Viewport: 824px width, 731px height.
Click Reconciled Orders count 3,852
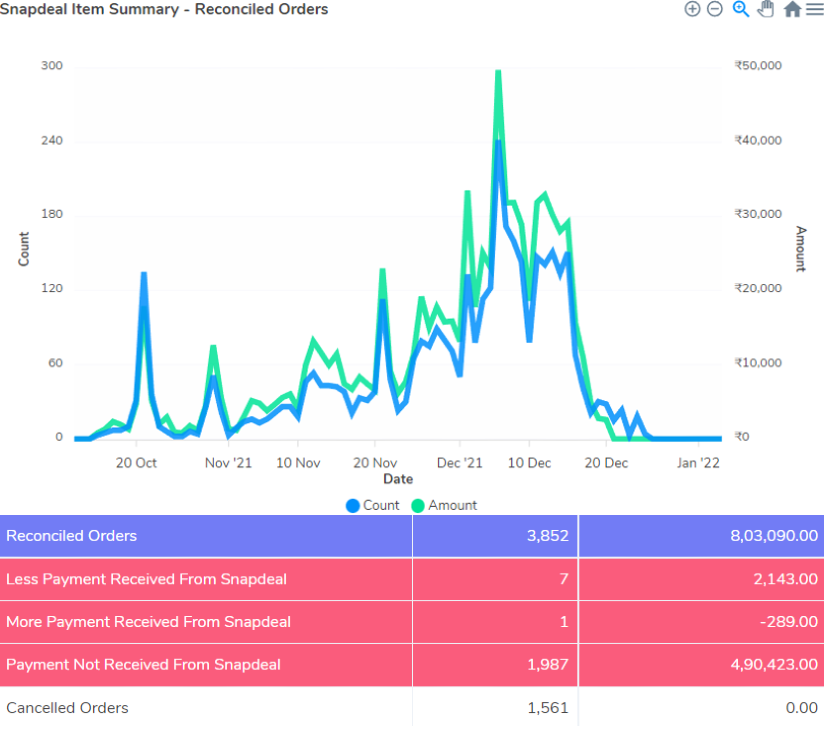[x=548, y=536]
